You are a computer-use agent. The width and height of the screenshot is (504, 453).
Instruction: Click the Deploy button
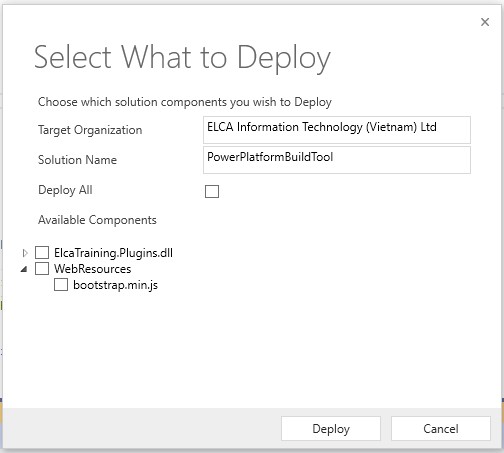331,428
